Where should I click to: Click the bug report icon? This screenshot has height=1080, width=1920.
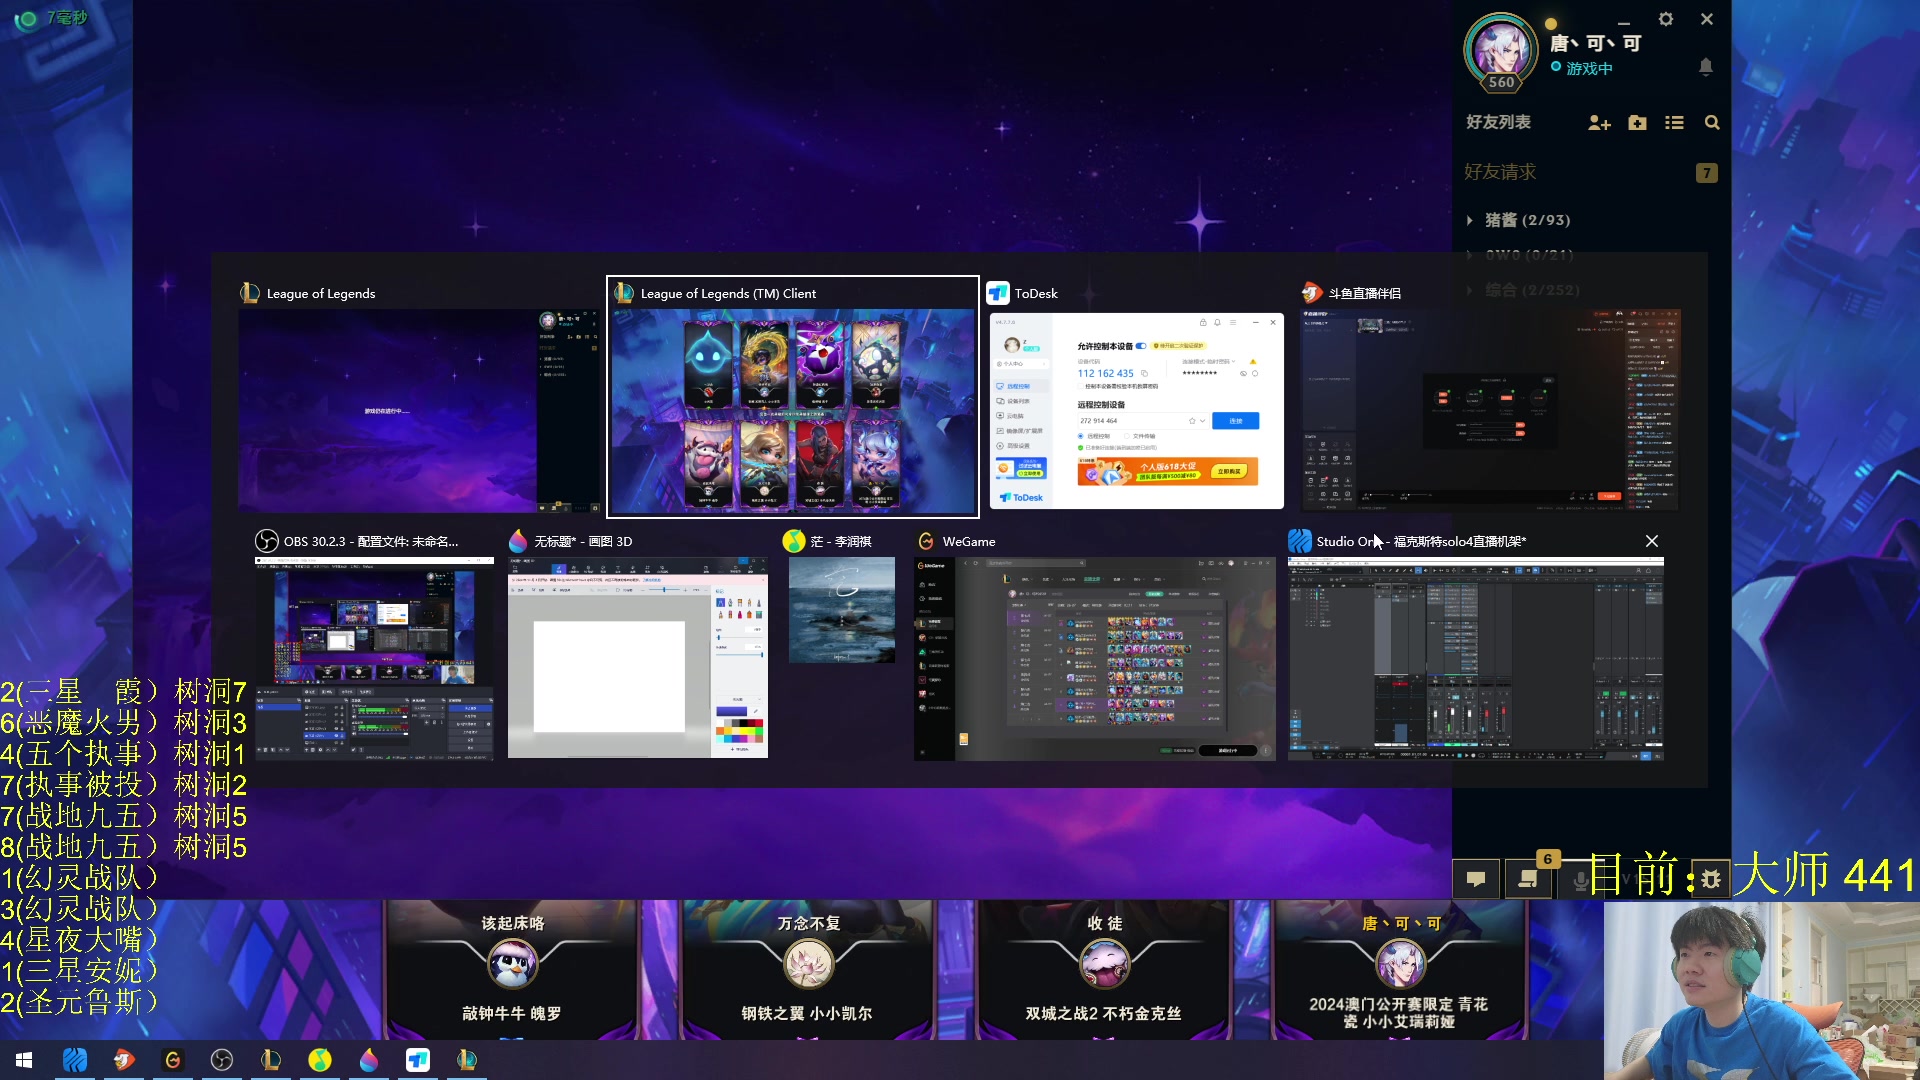pyautogui.click(x=1711, y=879)
